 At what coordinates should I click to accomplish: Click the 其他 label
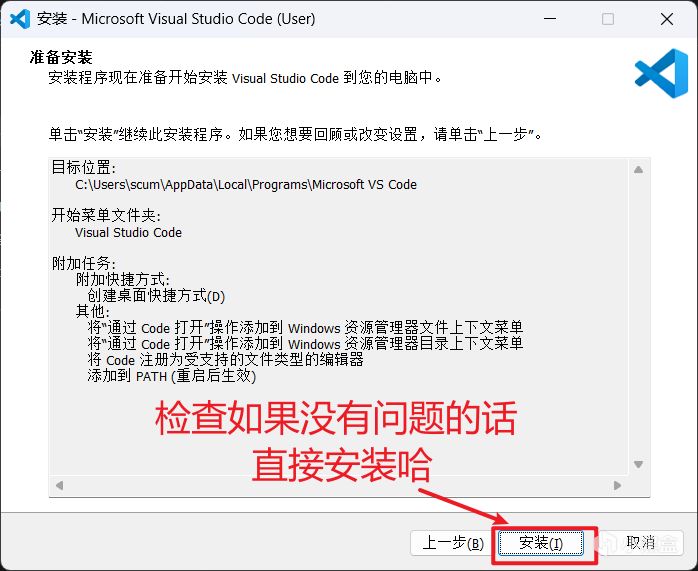[93, 312]
